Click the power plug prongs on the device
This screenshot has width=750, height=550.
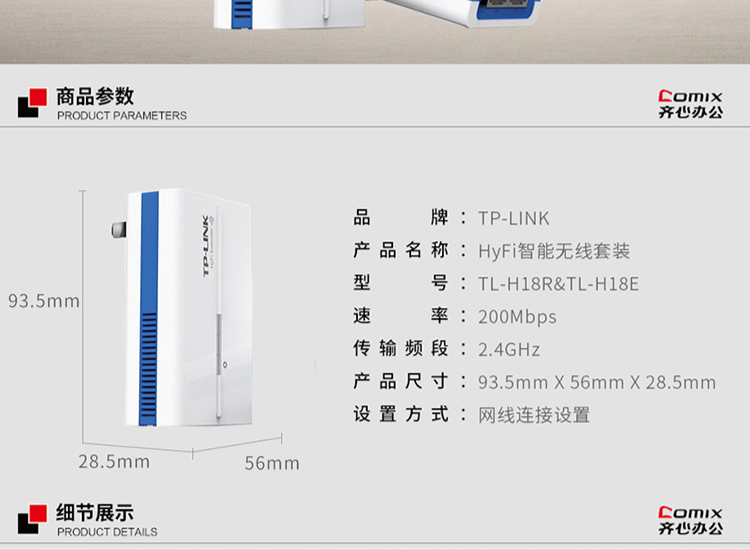pos(119,230)
